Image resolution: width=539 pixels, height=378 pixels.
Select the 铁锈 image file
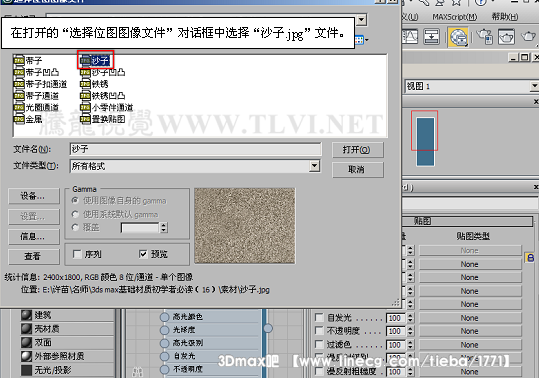[95, 84]
